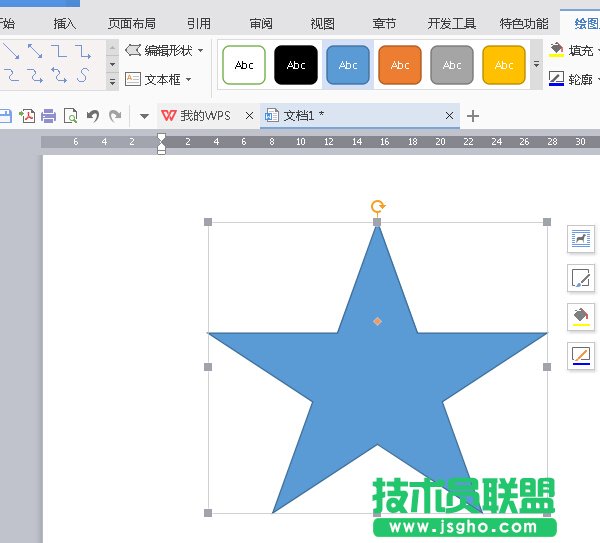
Task: Click the redo arrow in quick toolbar
Action: pos(115,116)
